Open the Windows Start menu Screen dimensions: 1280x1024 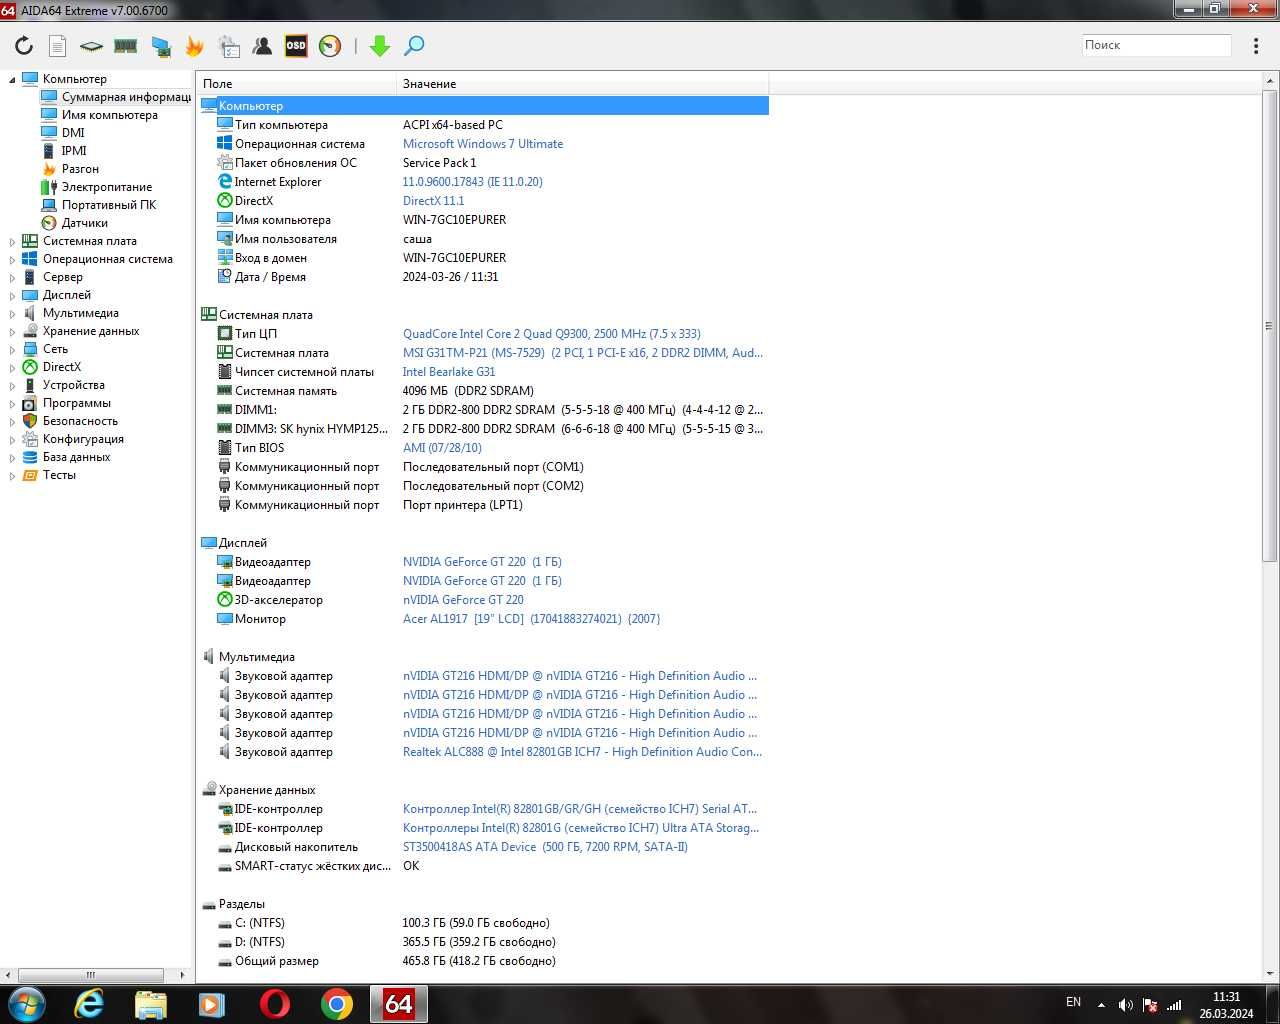[27, 1004]
